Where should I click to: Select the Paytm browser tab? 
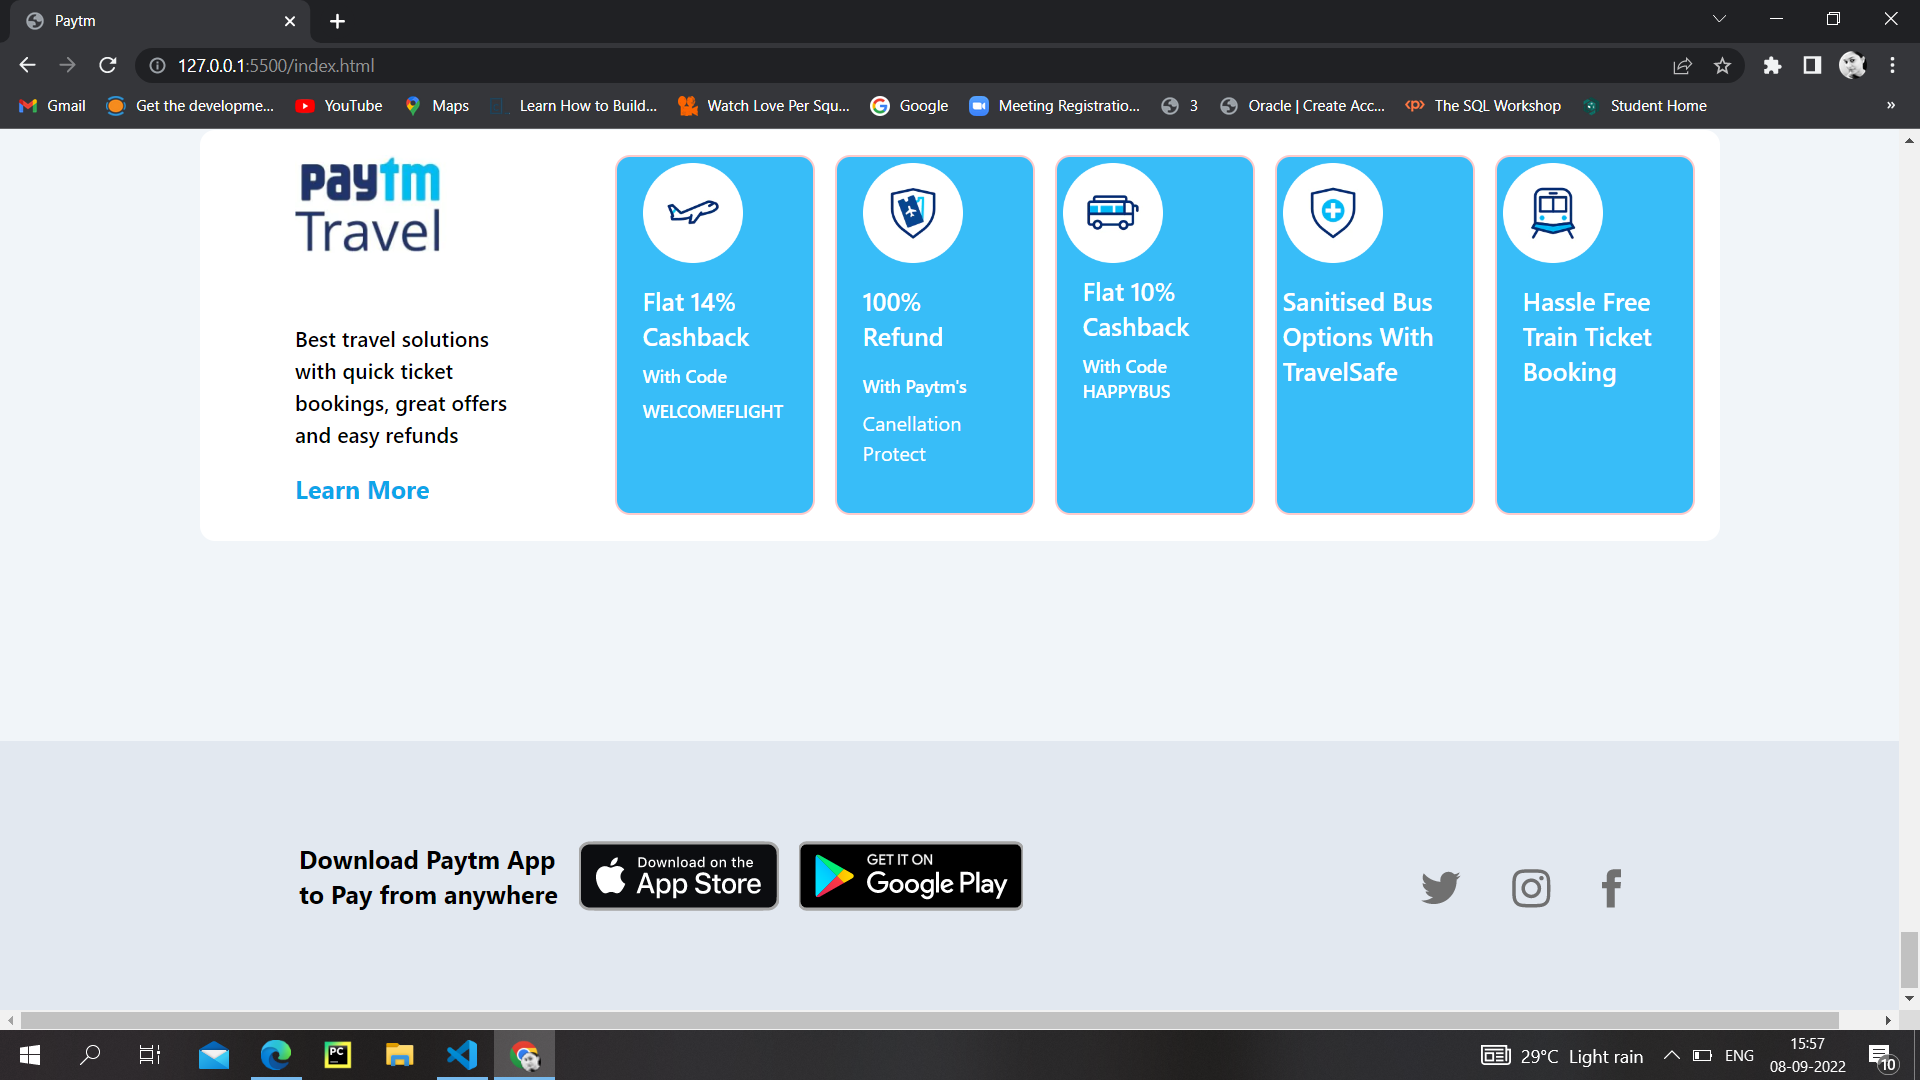pos(150,20)
